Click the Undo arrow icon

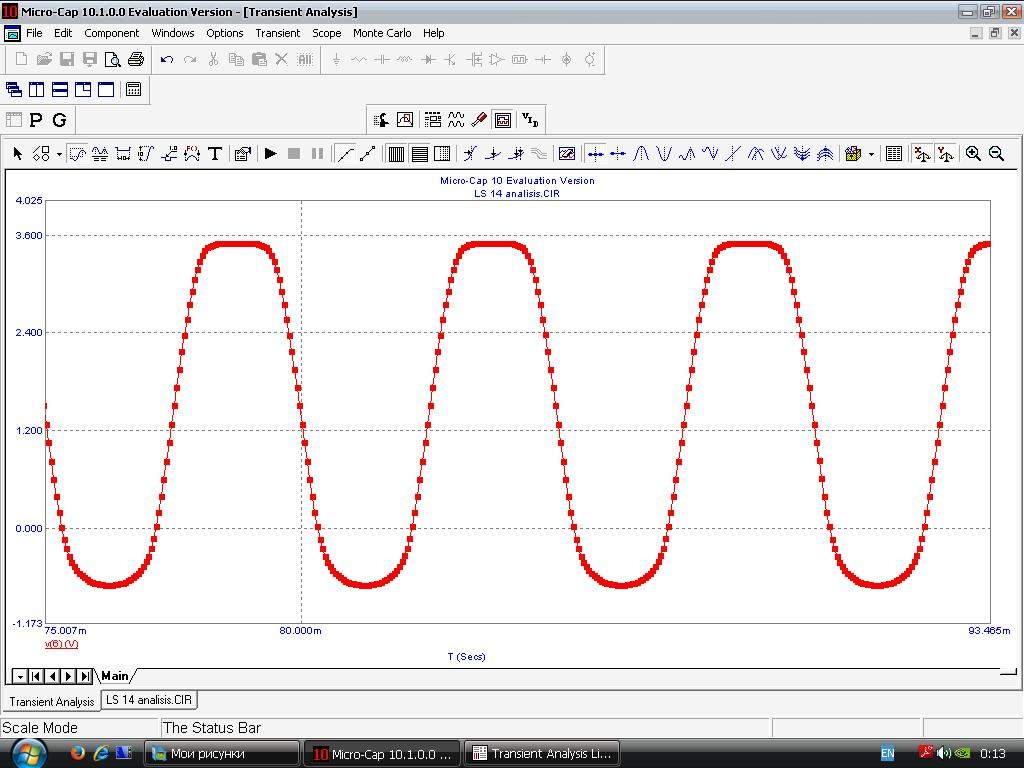coord(167,60)
